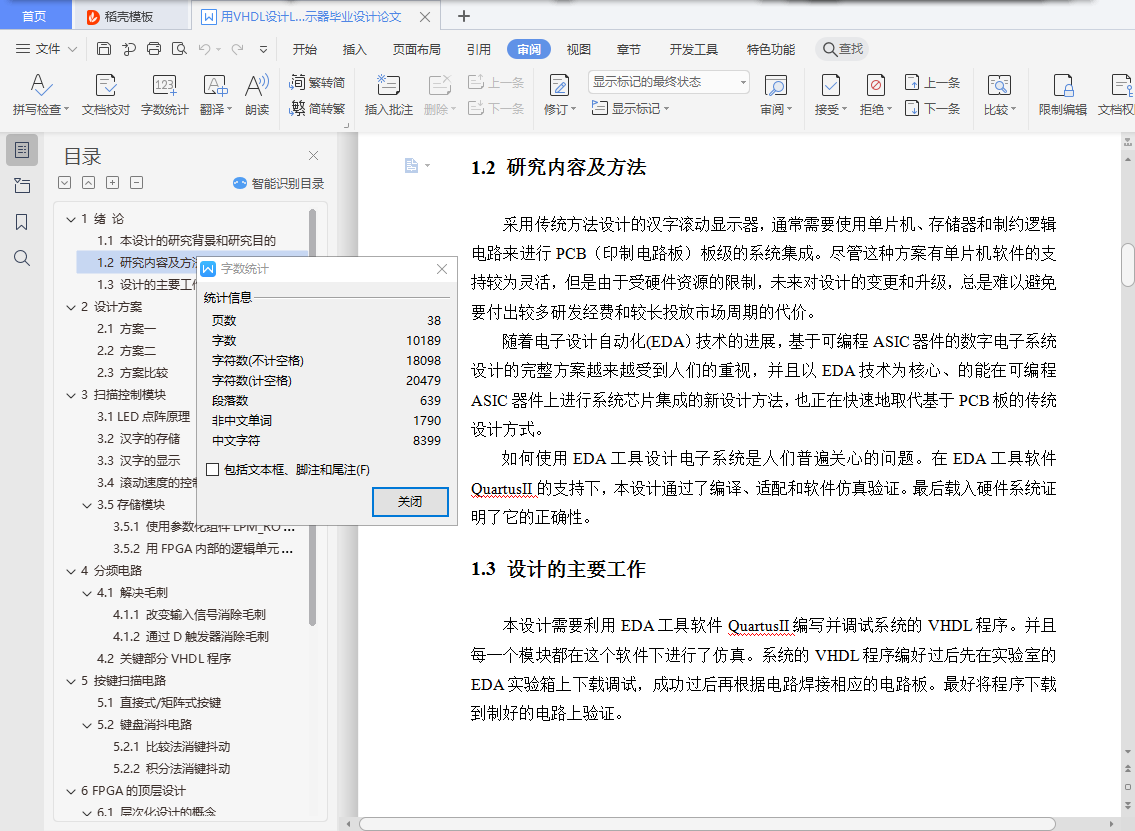1135x831 pixels.
Task: Click the track changes (修订) icon
Action: point(559,85)
